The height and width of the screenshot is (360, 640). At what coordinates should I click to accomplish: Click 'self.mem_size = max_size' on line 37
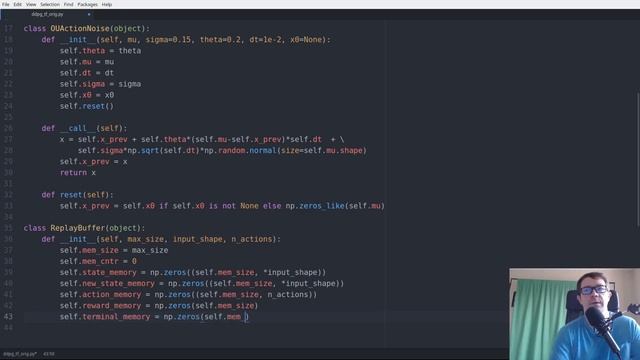click(114, 250)
